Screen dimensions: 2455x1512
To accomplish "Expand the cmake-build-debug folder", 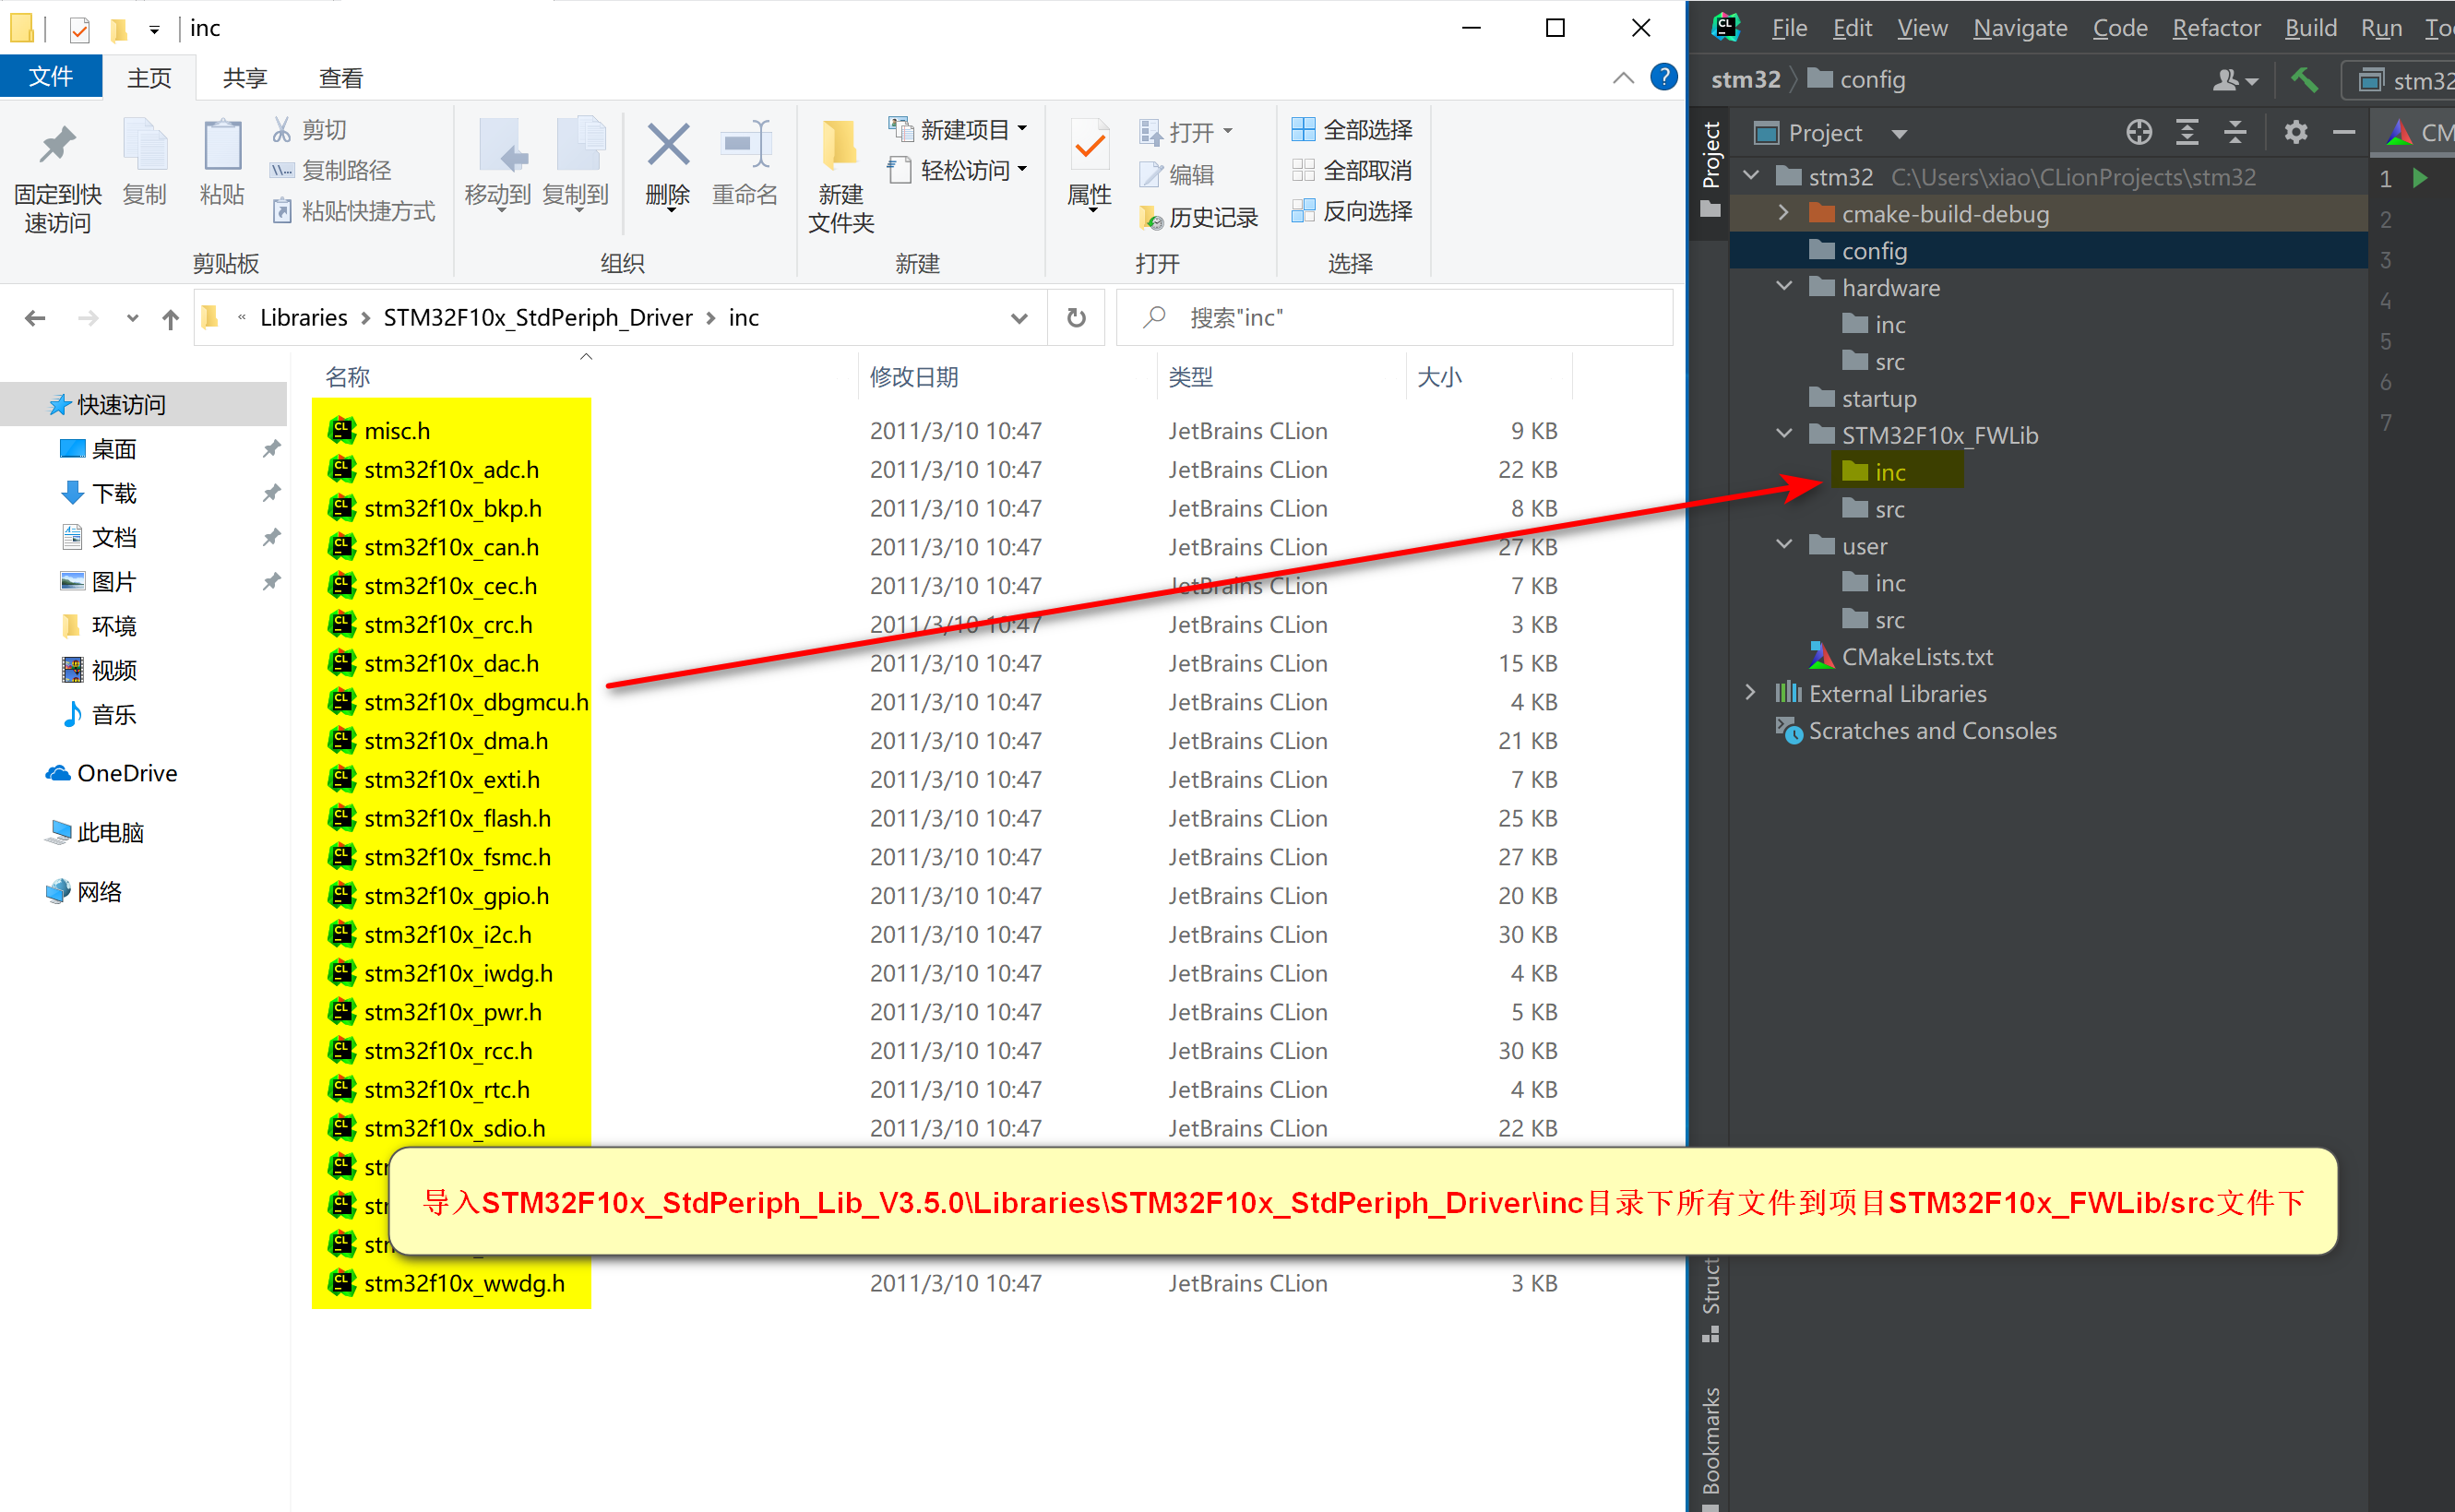I will coord(1783,213).
